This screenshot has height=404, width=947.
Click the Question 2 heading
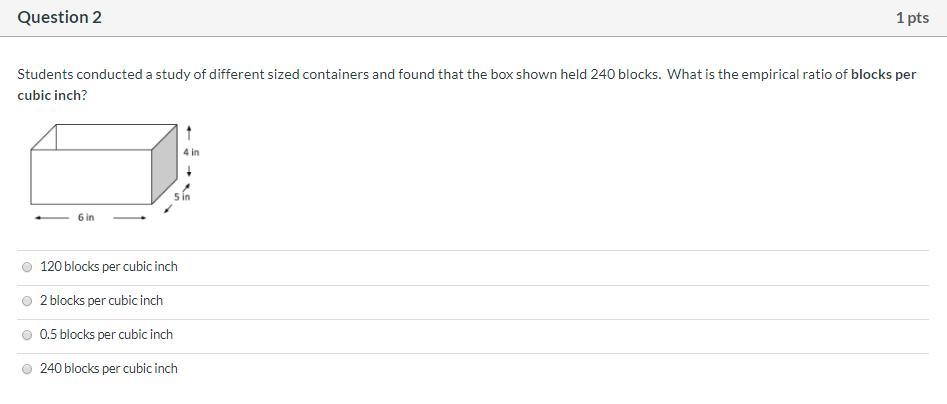(x=59, y=18)
